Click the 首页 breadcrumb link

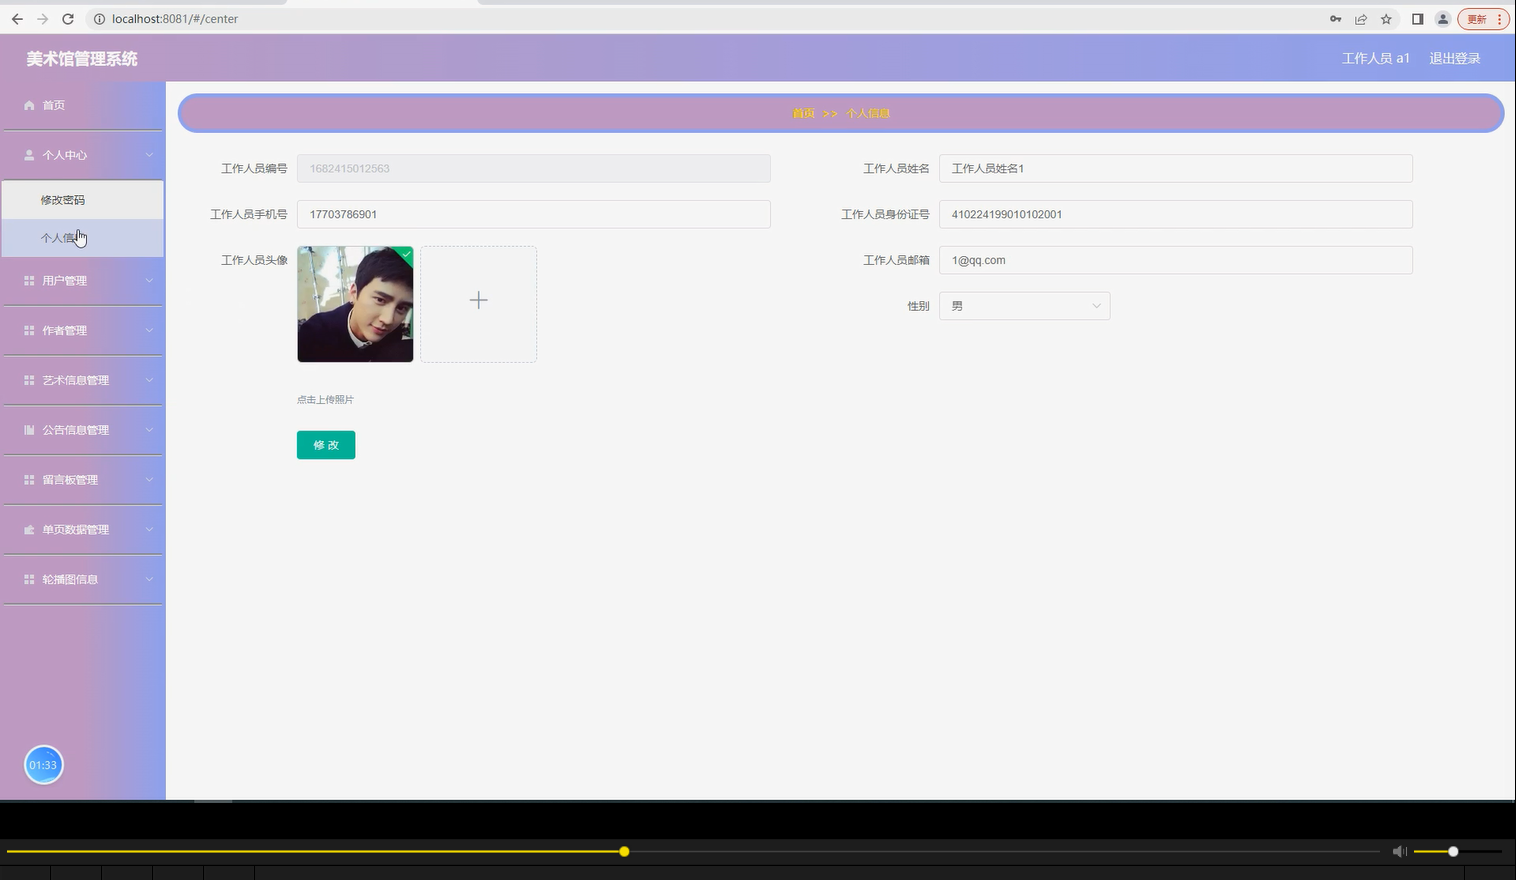pos(803,114)
